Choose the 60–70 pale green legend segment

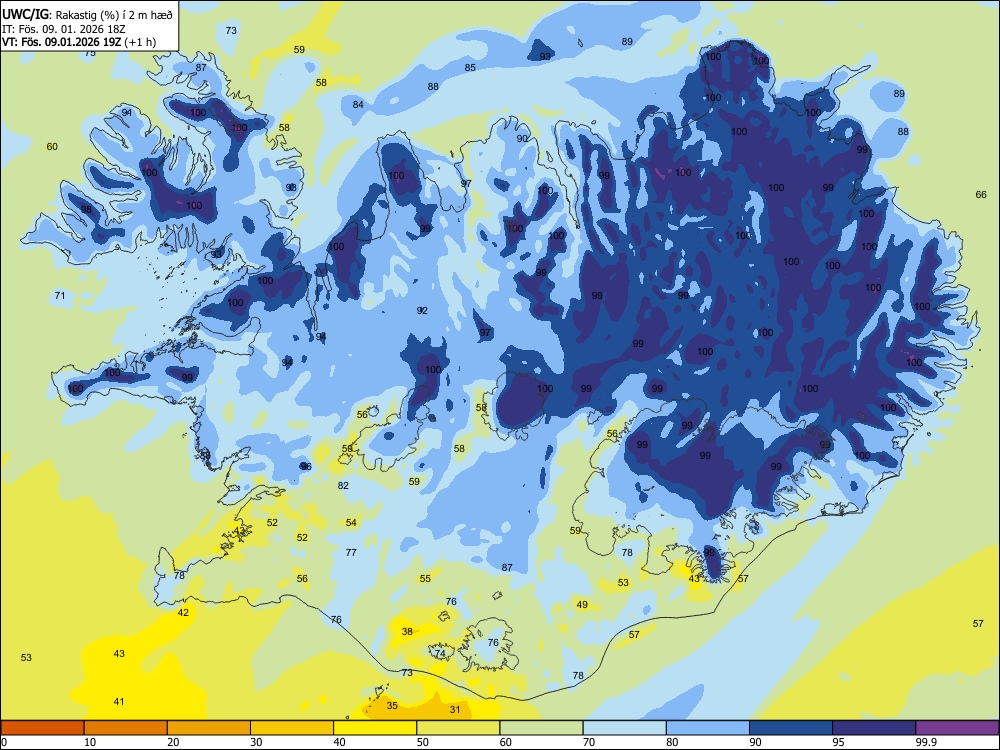[x=541, y=728]
